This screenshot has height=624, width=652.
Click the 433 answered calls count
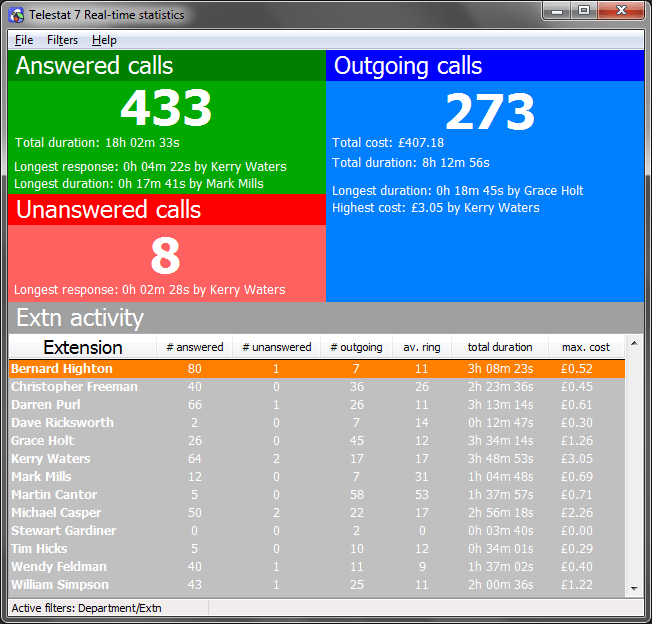click(166, 108)
